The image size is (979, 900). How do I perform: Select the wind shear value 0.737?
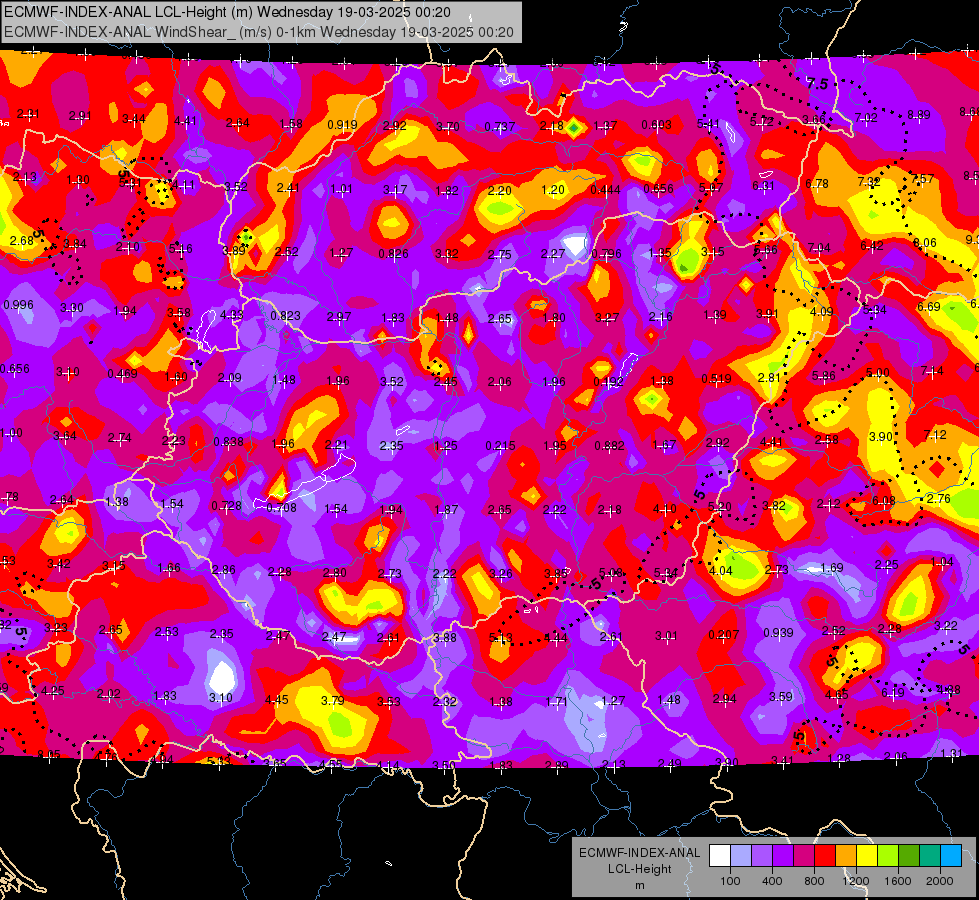click(499, 127)
